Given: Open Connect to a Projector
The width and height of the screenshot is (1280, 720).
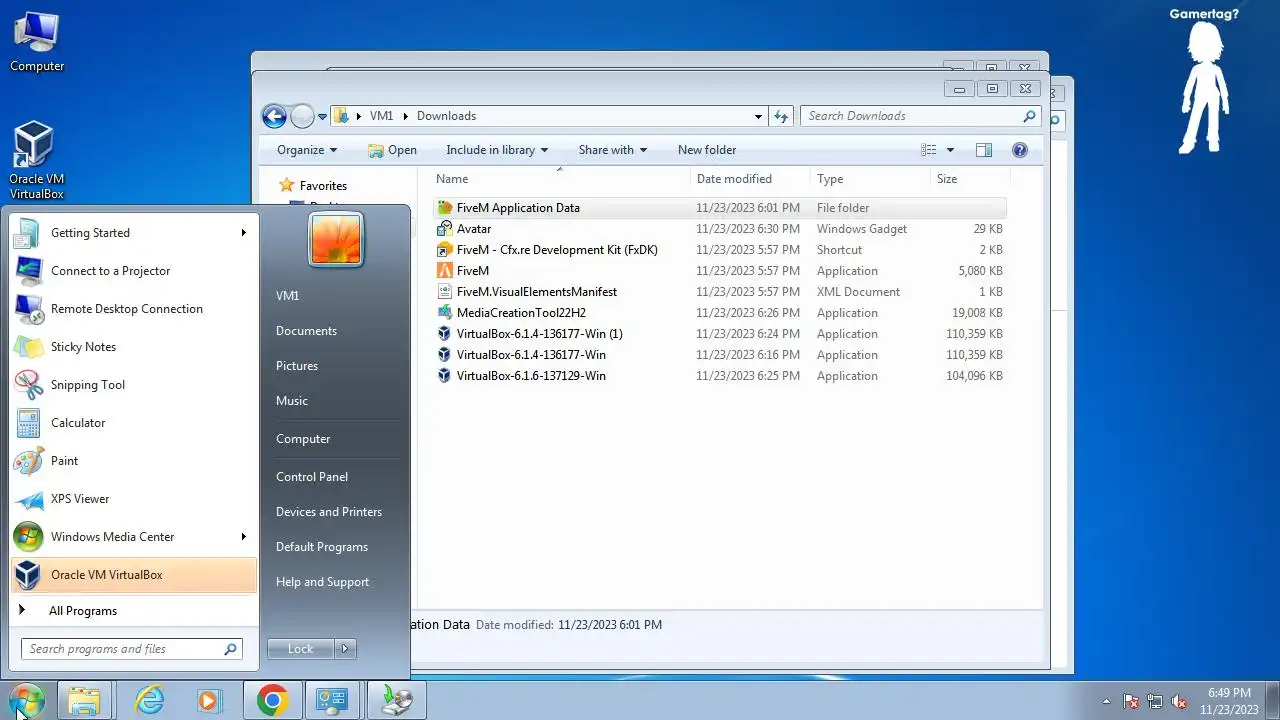Looking at the screenshot, I should click(133, 271).
